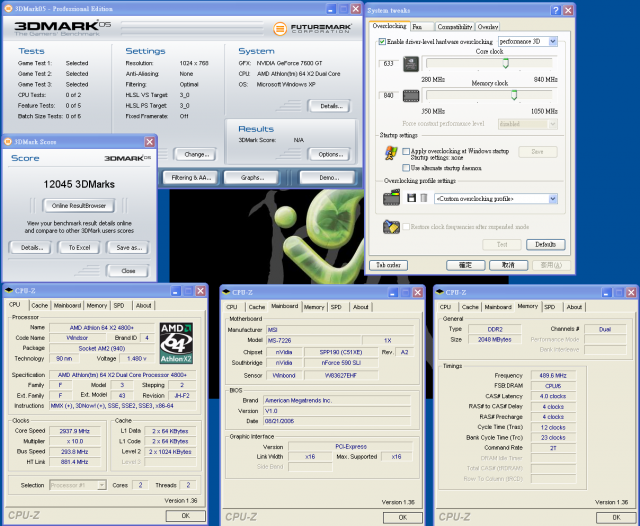Toggle Restore clock frequencies after suspended mode
This screenshot has width=640, height=526.
pyautogui.click(x=406, y=226)
